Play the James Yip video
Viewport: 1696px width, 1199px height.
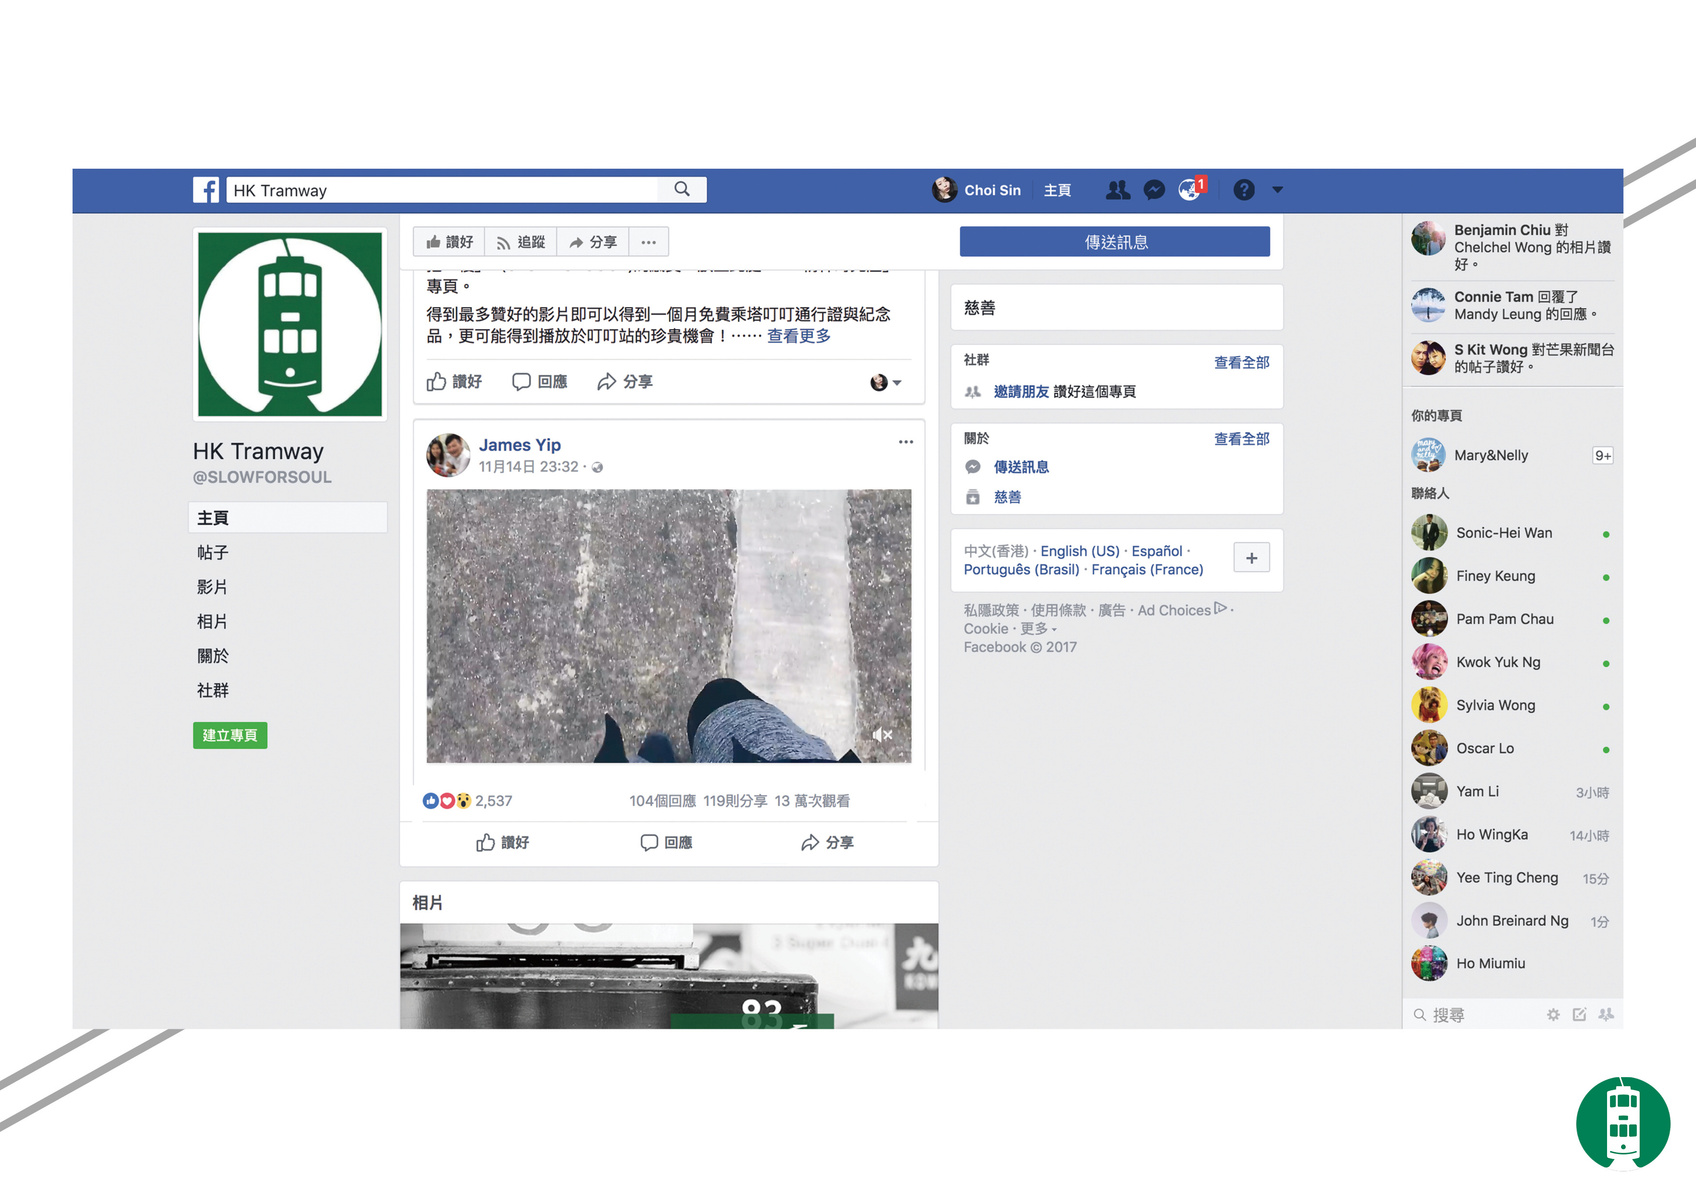coord(669,626)
